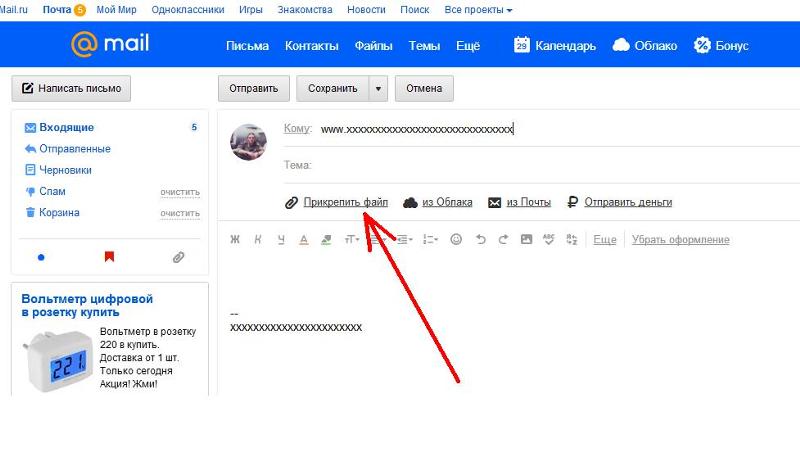800x454 pixels.
Task: Go to Игры
Action: tap(251, 10)
